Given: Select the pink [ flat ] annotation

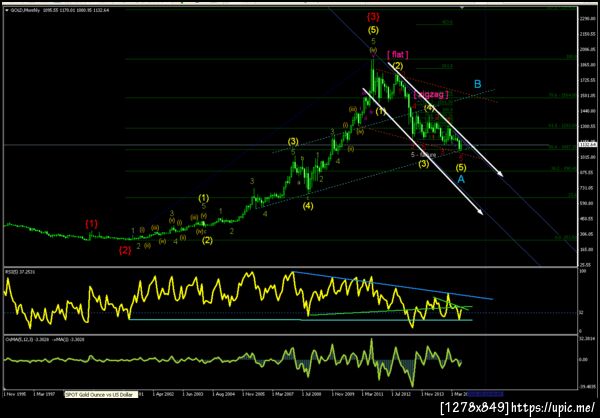Looking at the screenshot, I should (x=398, y=56).
